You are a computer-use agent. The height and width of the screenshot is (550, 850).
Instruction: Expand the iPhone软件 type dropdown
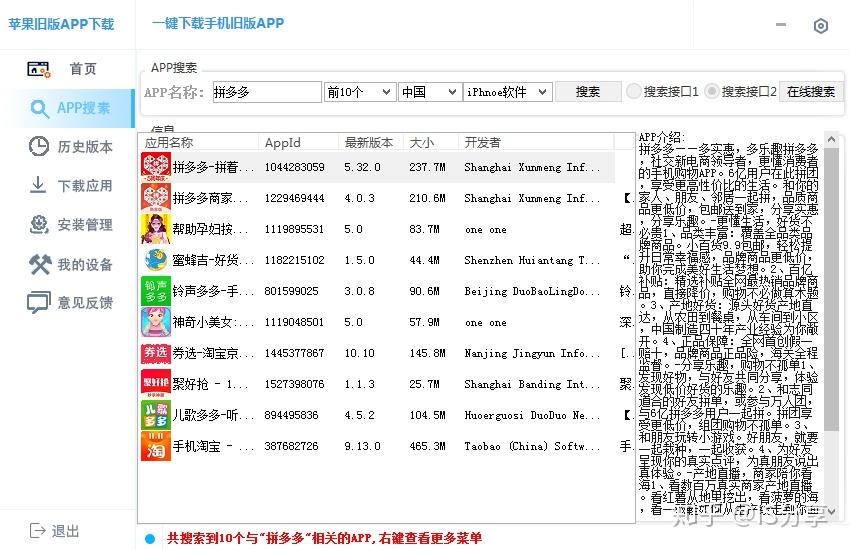coord(507,92)
